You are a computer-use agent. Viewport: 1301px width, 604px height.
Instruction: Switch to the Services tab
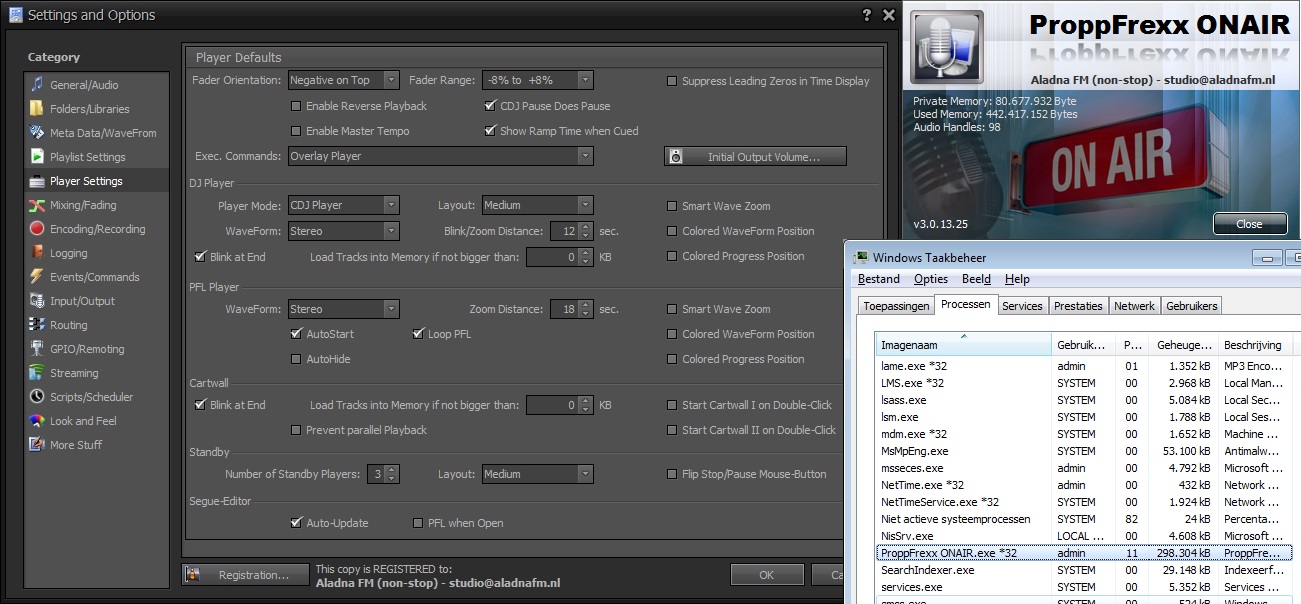click(1022, 306)
